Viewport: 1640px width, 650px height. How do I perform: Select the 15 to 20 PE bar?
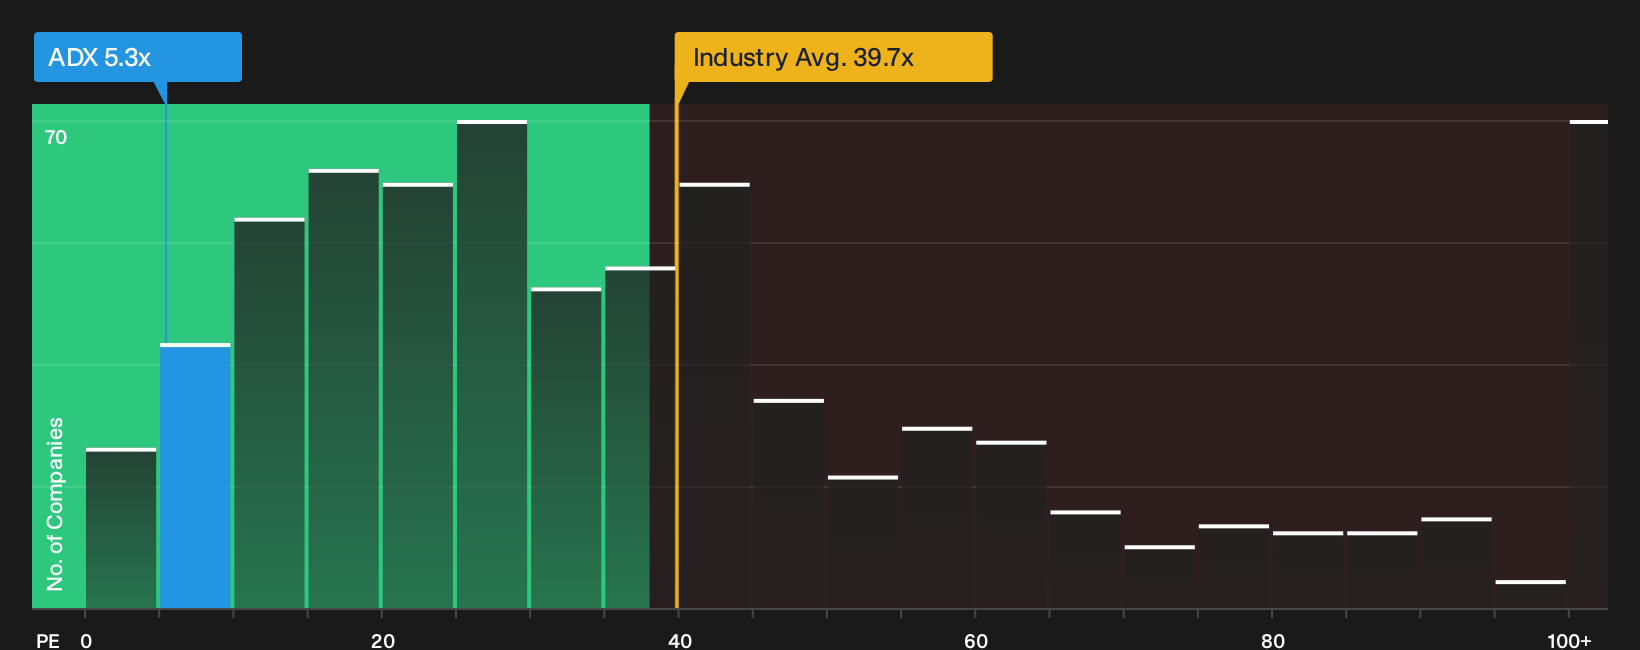(344, 389)
